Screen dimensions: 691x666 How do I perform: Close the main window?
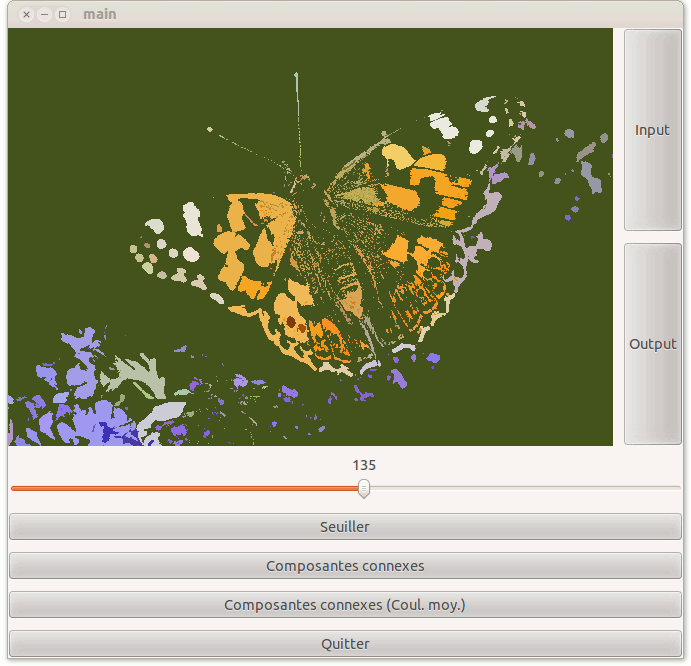tap(26, 15)
